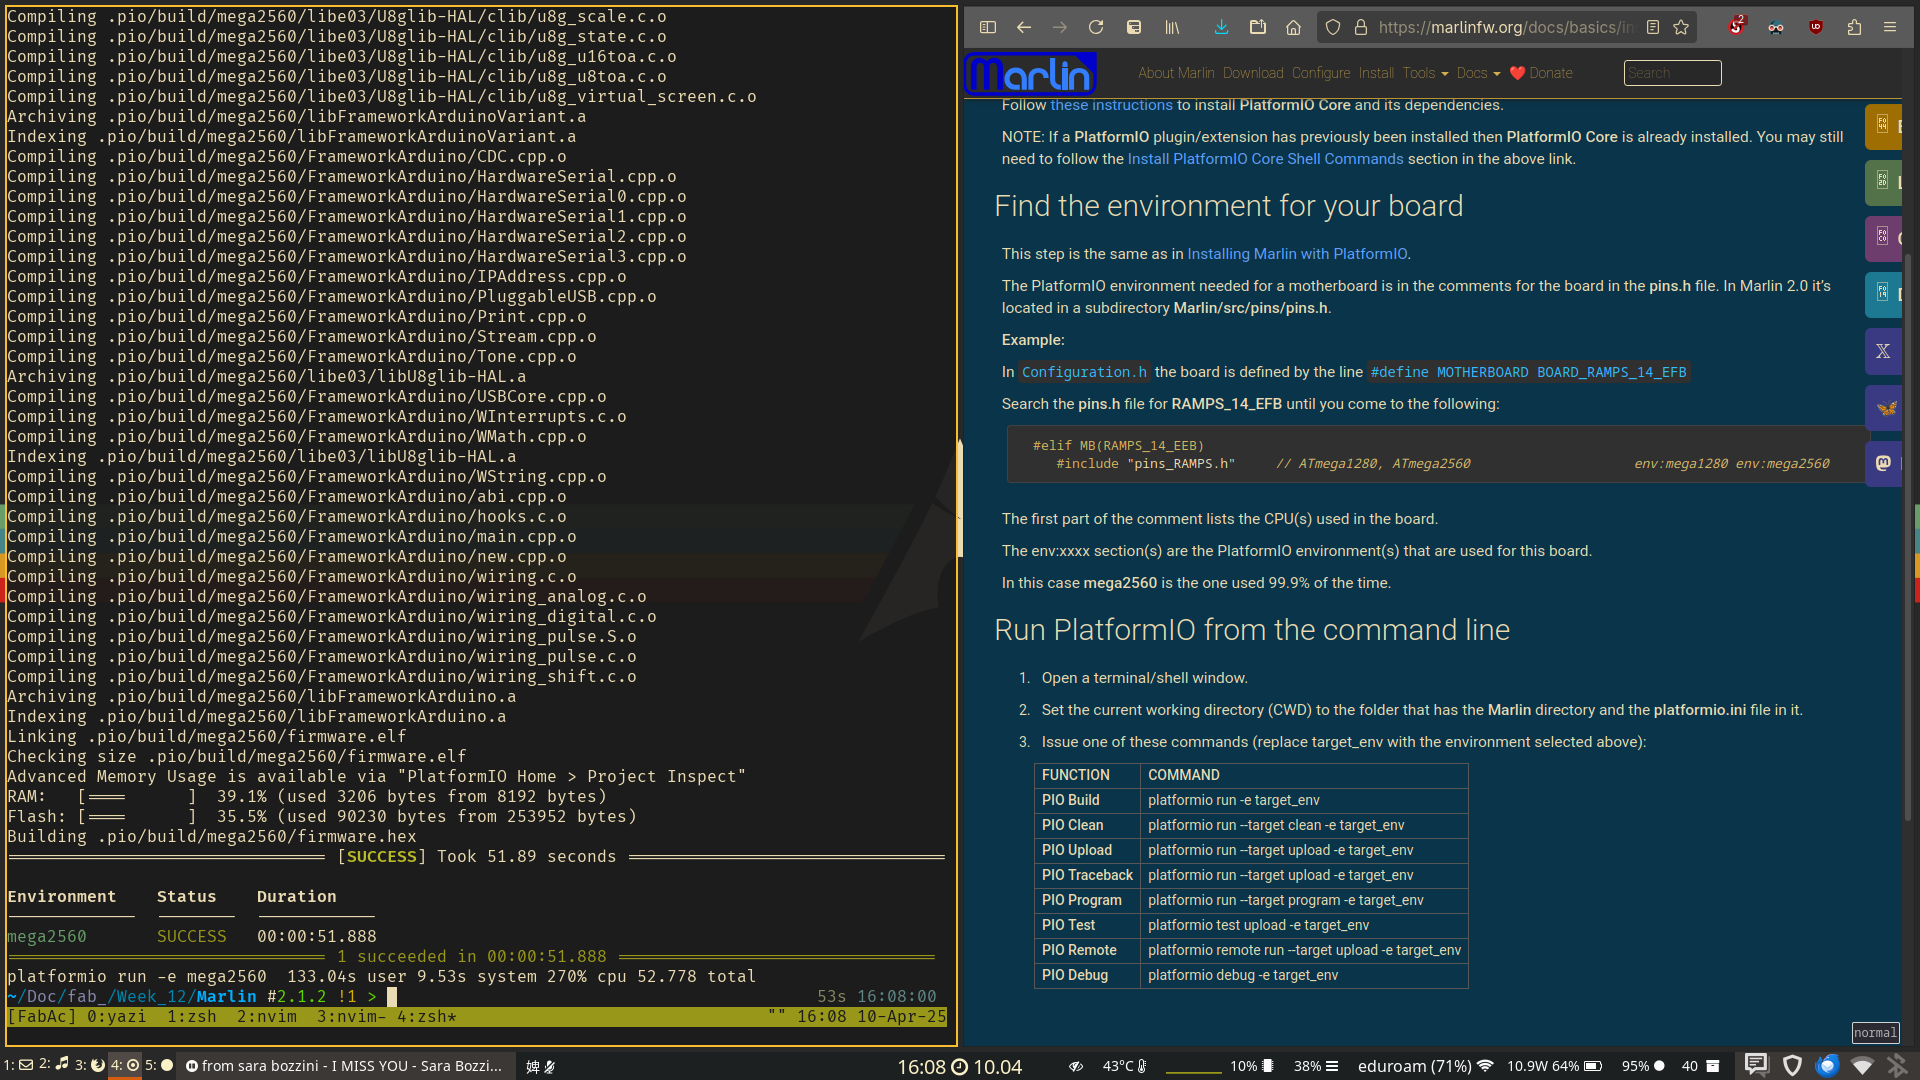The width and height of the screenshot is (1920, 1080).
Task: Click the browser home icon
Action: 1294,28
